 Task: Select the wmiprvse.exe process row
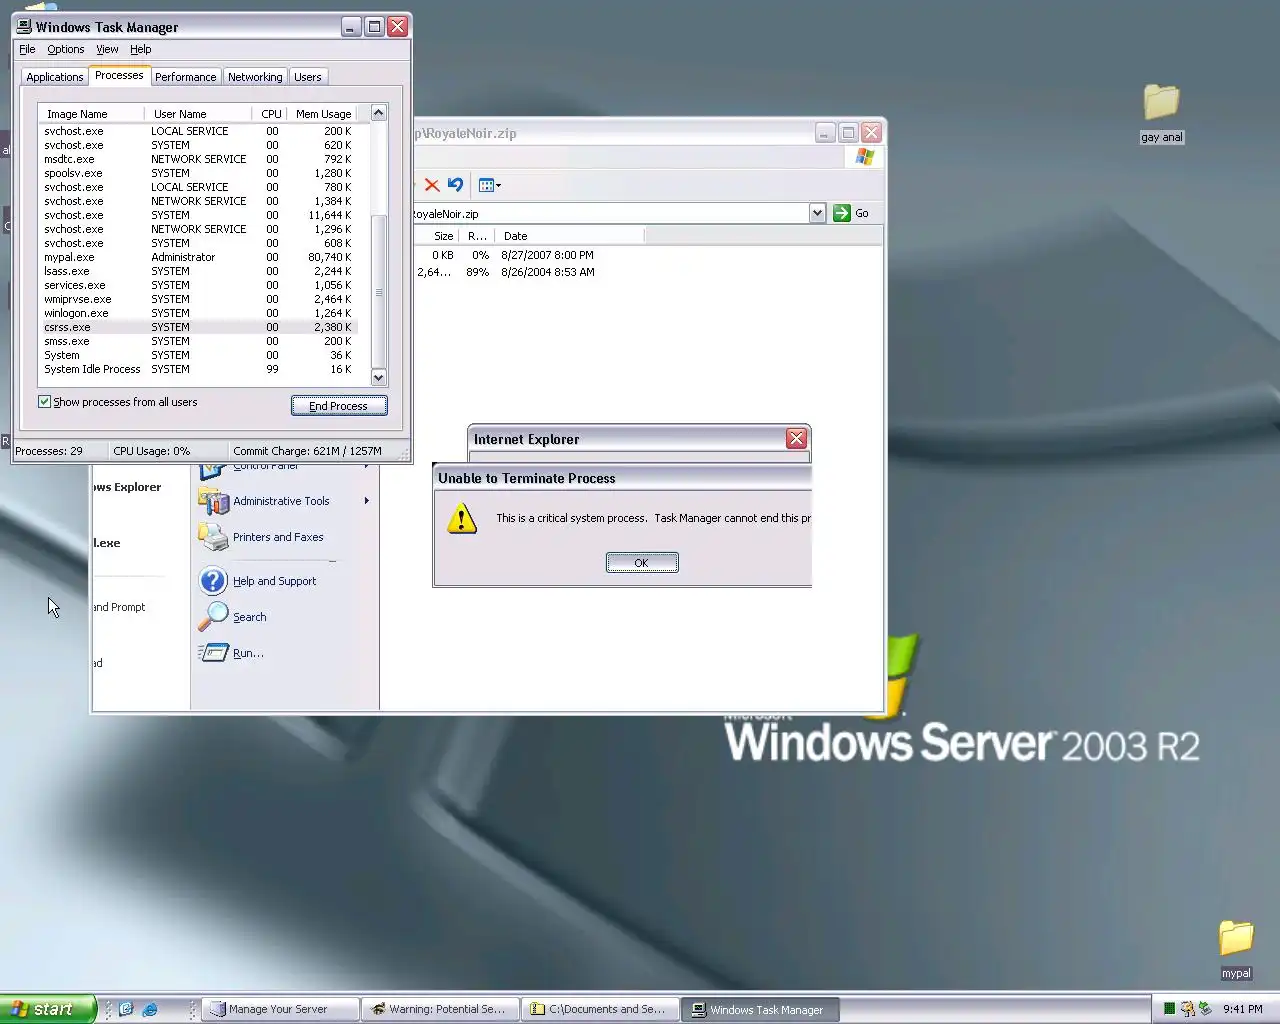198,299
